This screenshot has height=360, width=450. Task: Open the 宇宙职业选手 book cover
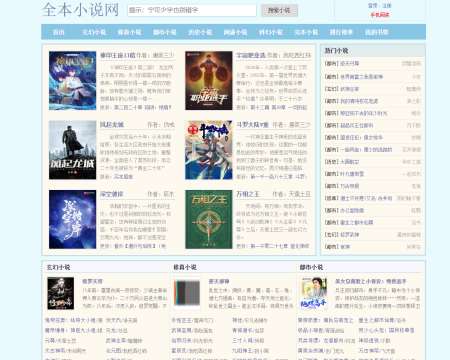tap(209, 81)
